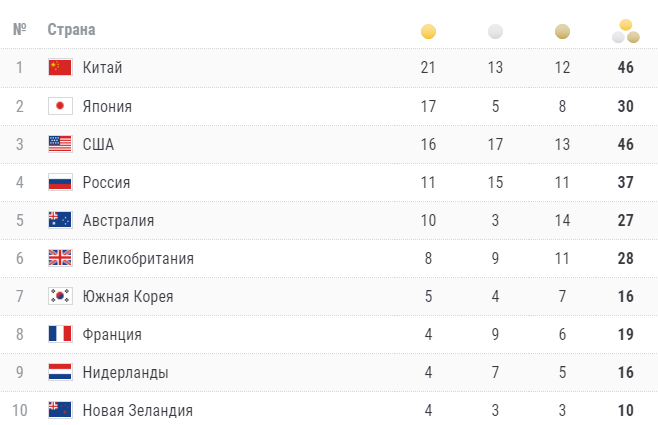
Task: Click the Netherlands flag icon
Action: [x=60, y=372]
